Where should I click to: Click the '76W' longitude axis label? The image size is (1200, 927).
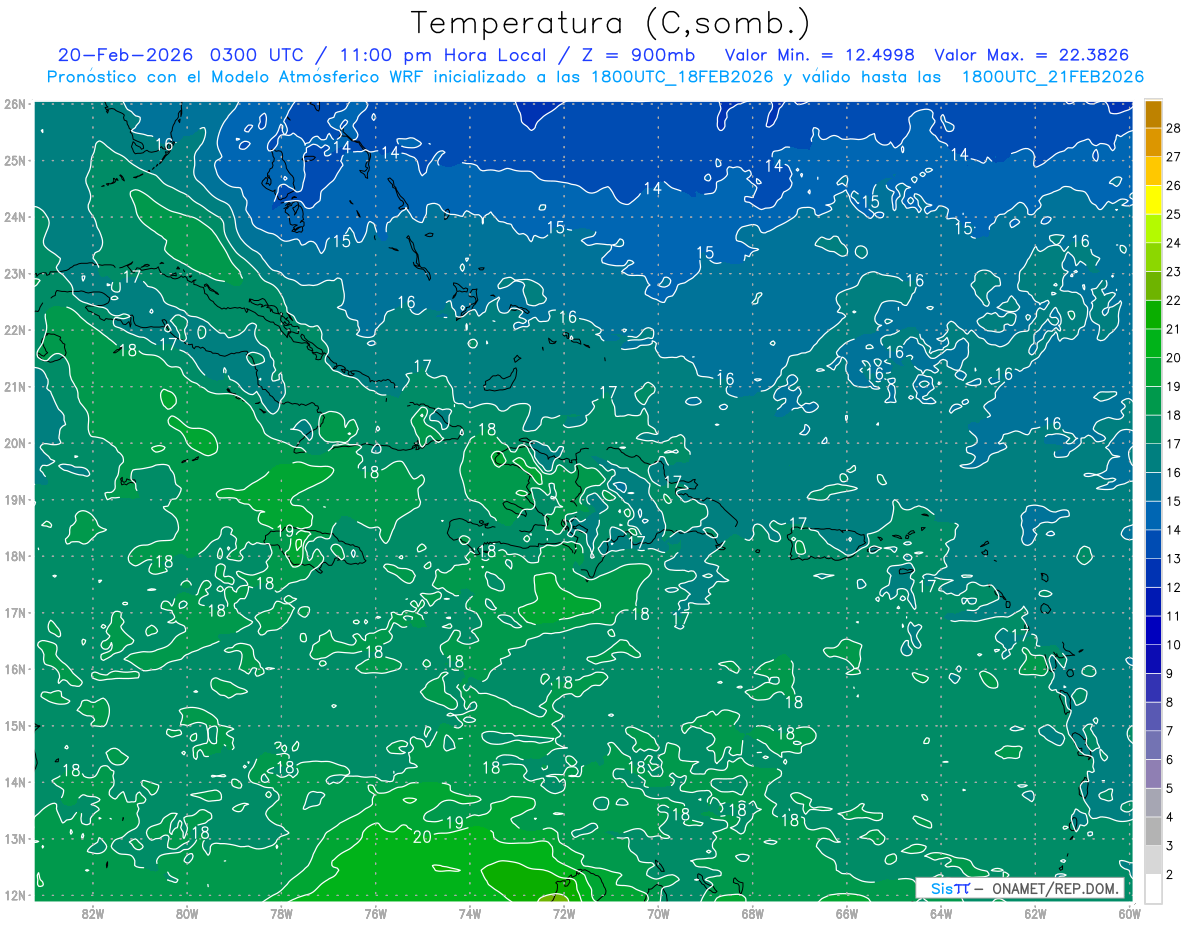pyautogui.click(x=375, y=913)
